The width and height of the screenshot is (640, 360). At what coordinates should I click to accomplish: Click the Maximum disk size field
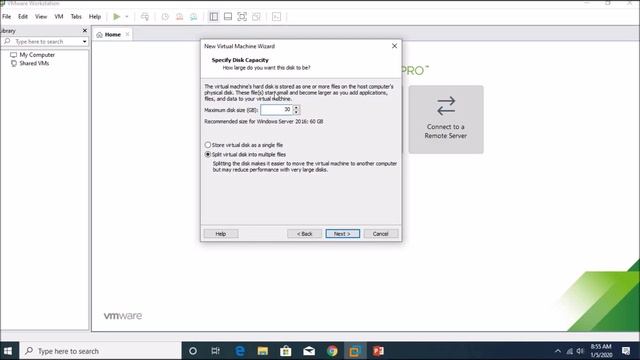point(277,110)
